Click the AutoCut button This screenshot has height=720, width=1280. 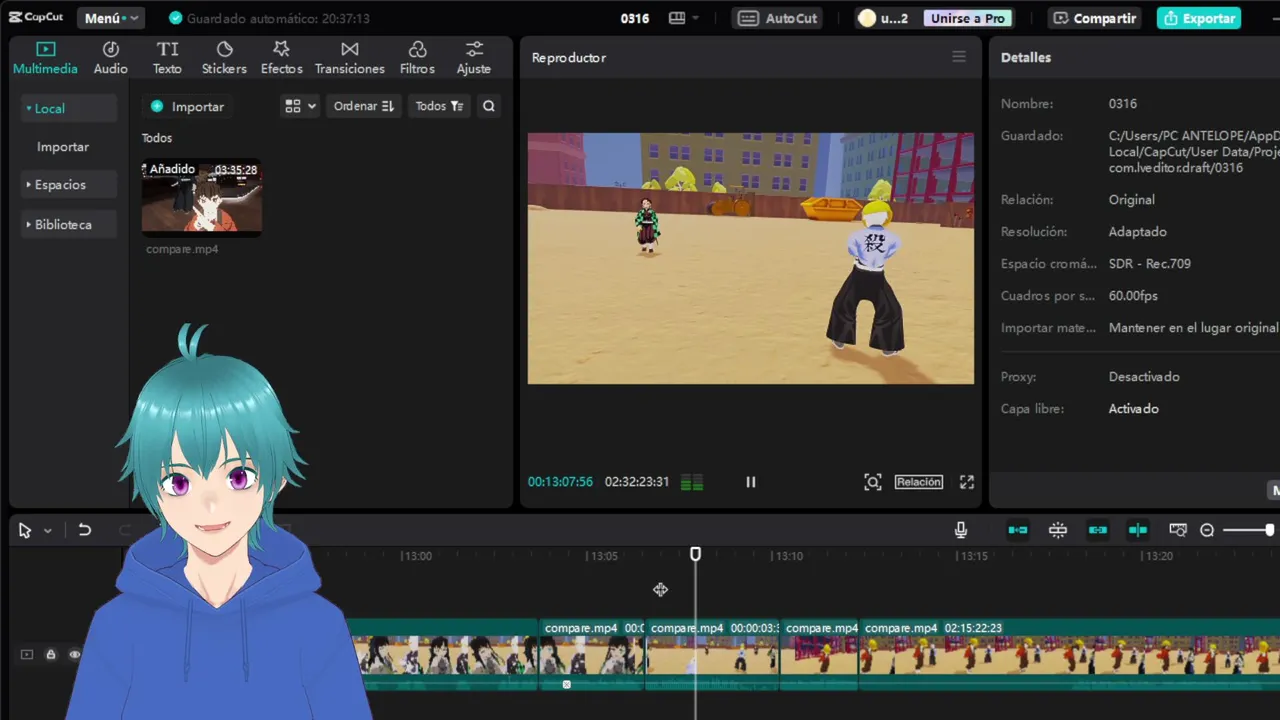pos(778,18)
